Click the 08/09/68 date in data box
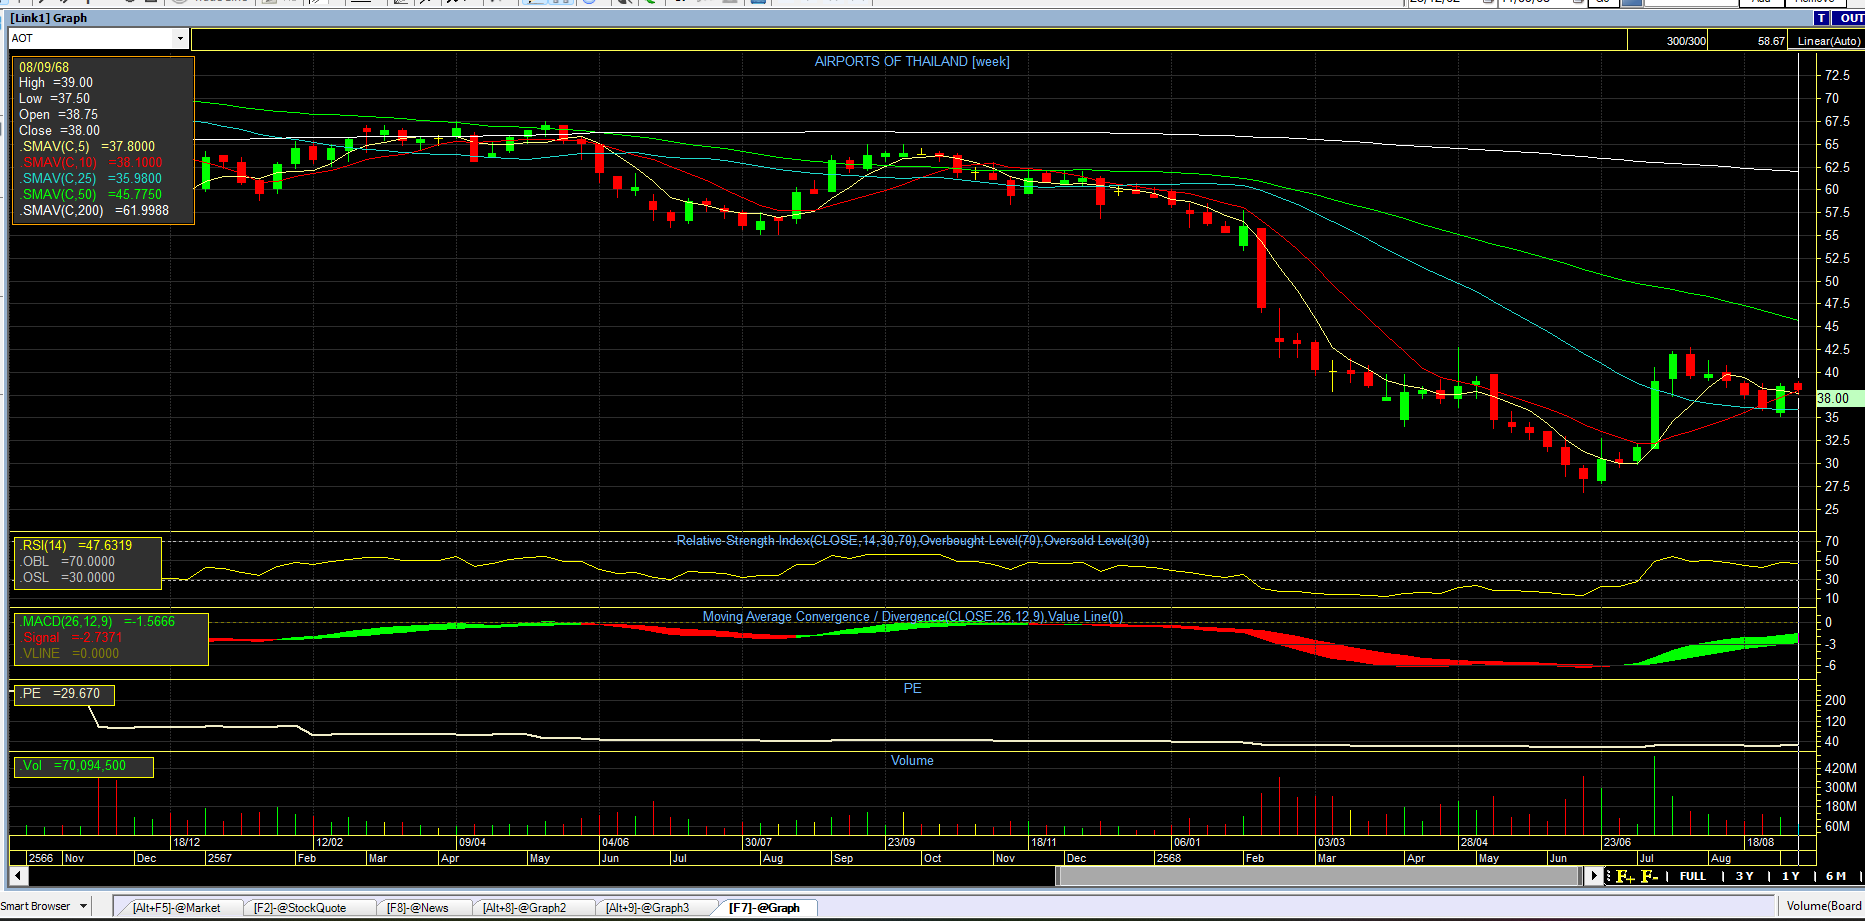 point(44,67)
